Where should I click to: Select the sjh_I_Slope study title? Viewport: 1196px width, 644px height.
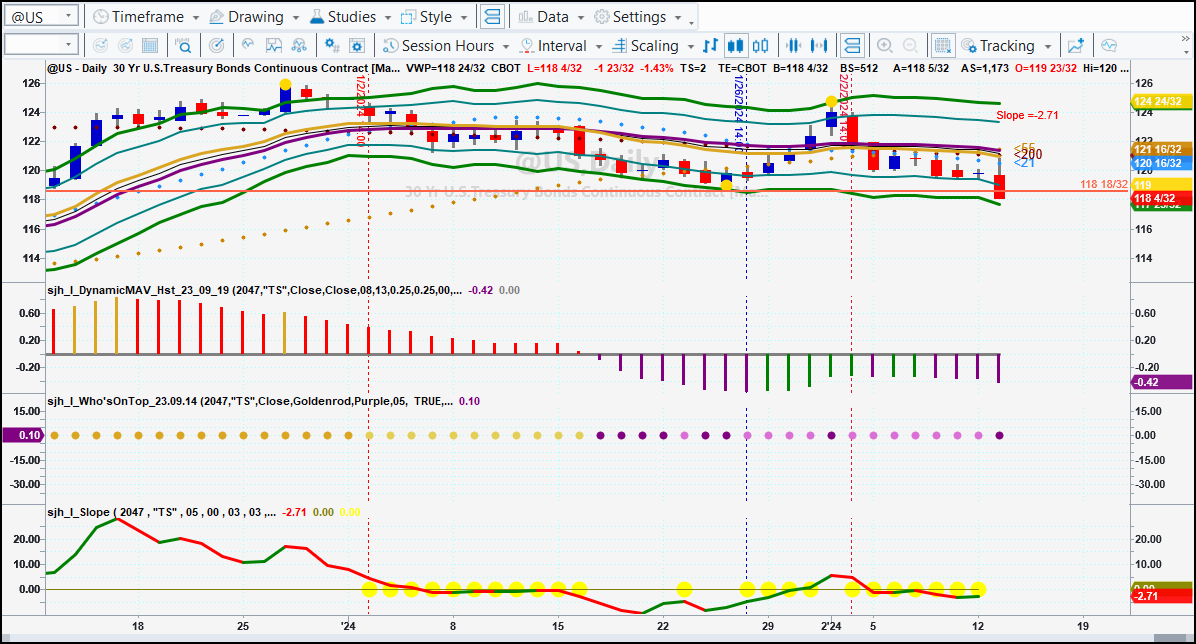click(162, 512)
